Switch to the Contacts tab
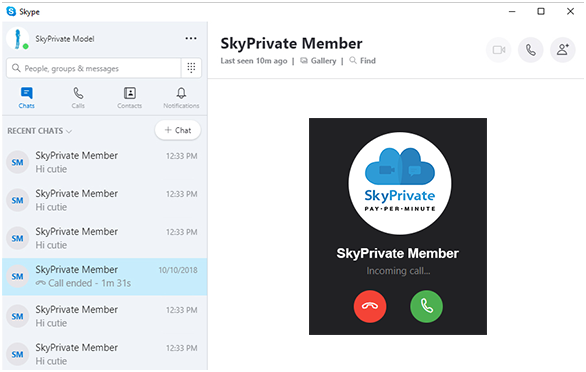The height and width of the screenshot is (372, 586). [x=130, y=98]
